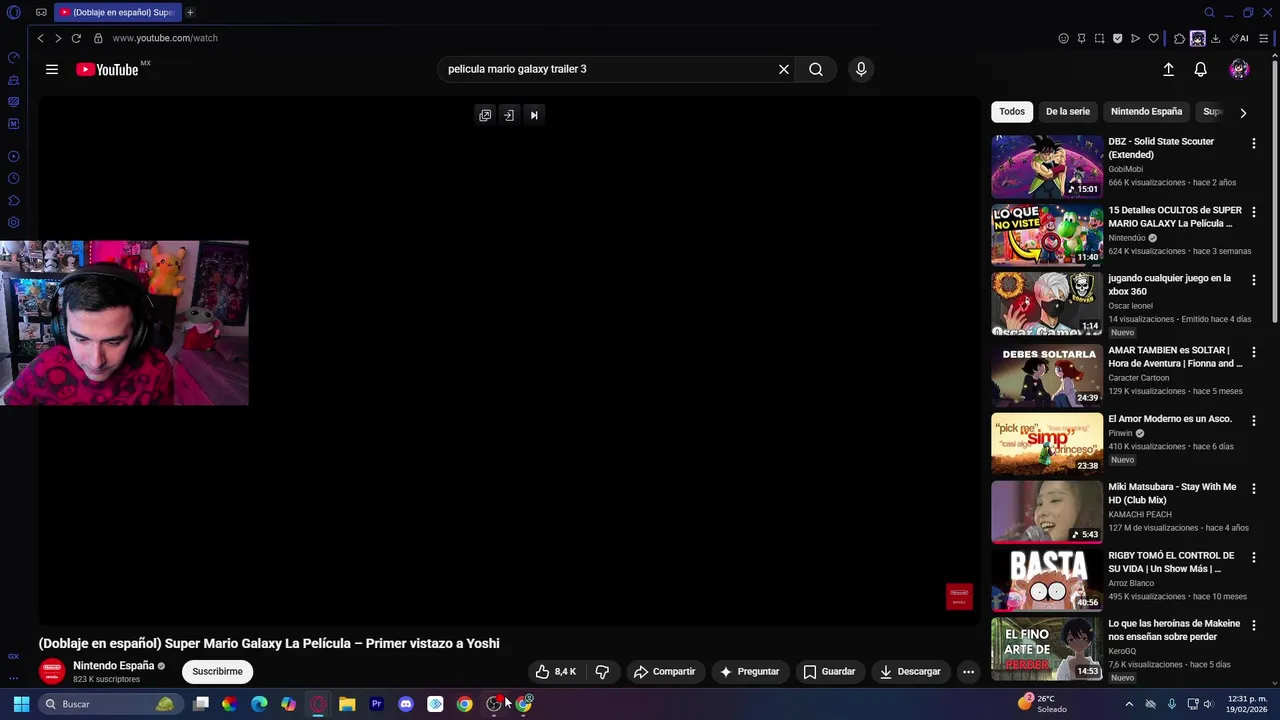Open options for El Amor Moderno video

[x=1253, y=420]
